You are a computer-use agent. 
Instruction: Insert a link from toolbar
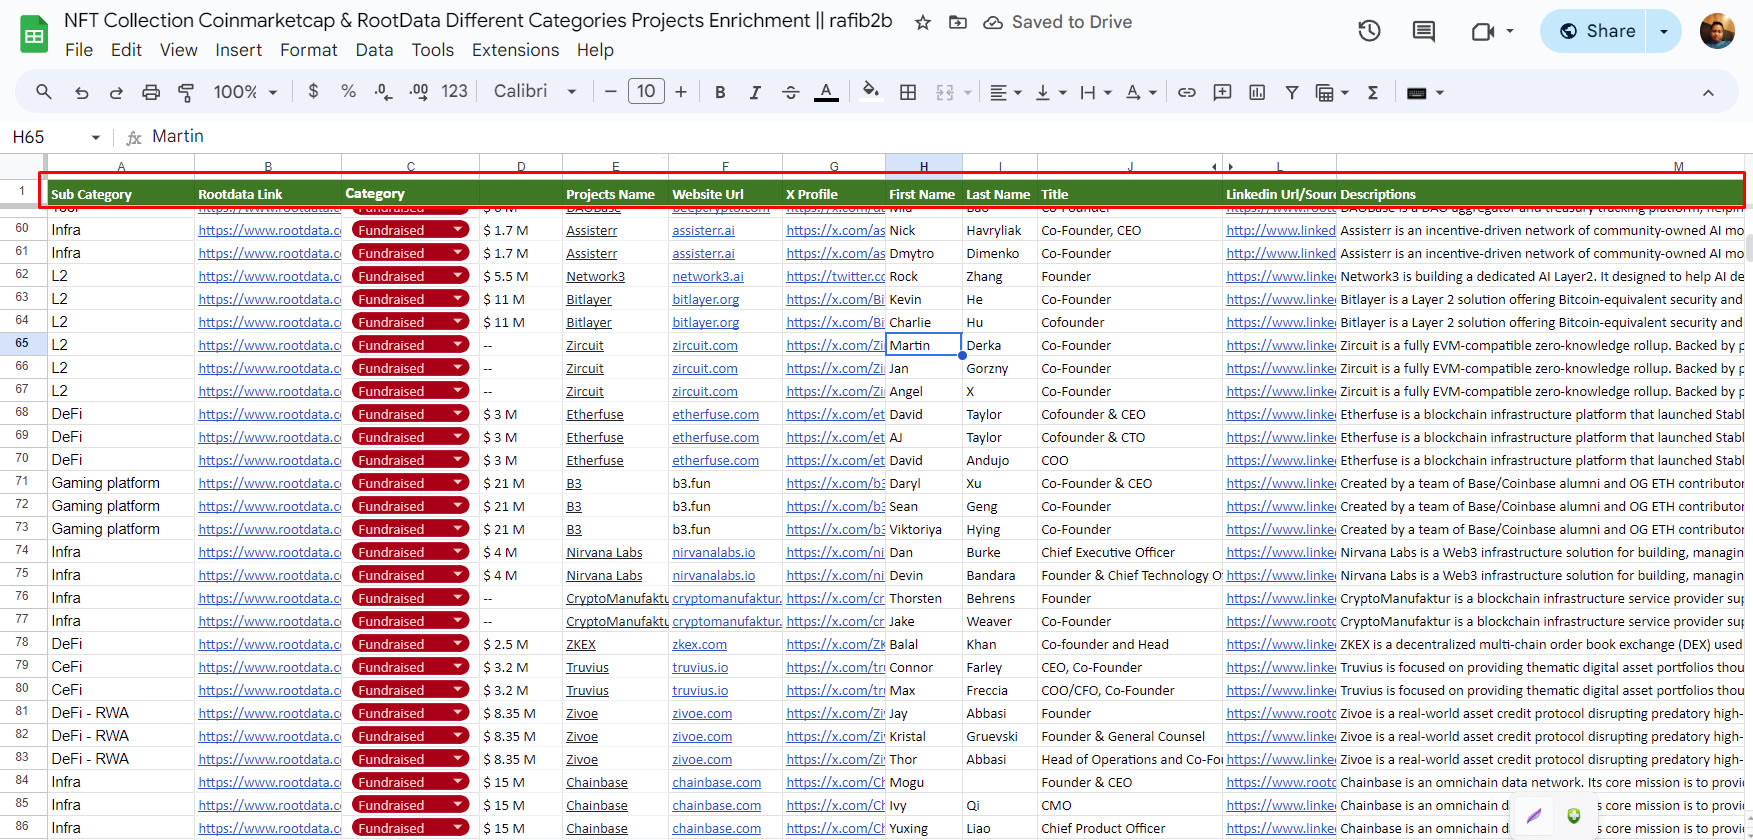click(1187, 92)
